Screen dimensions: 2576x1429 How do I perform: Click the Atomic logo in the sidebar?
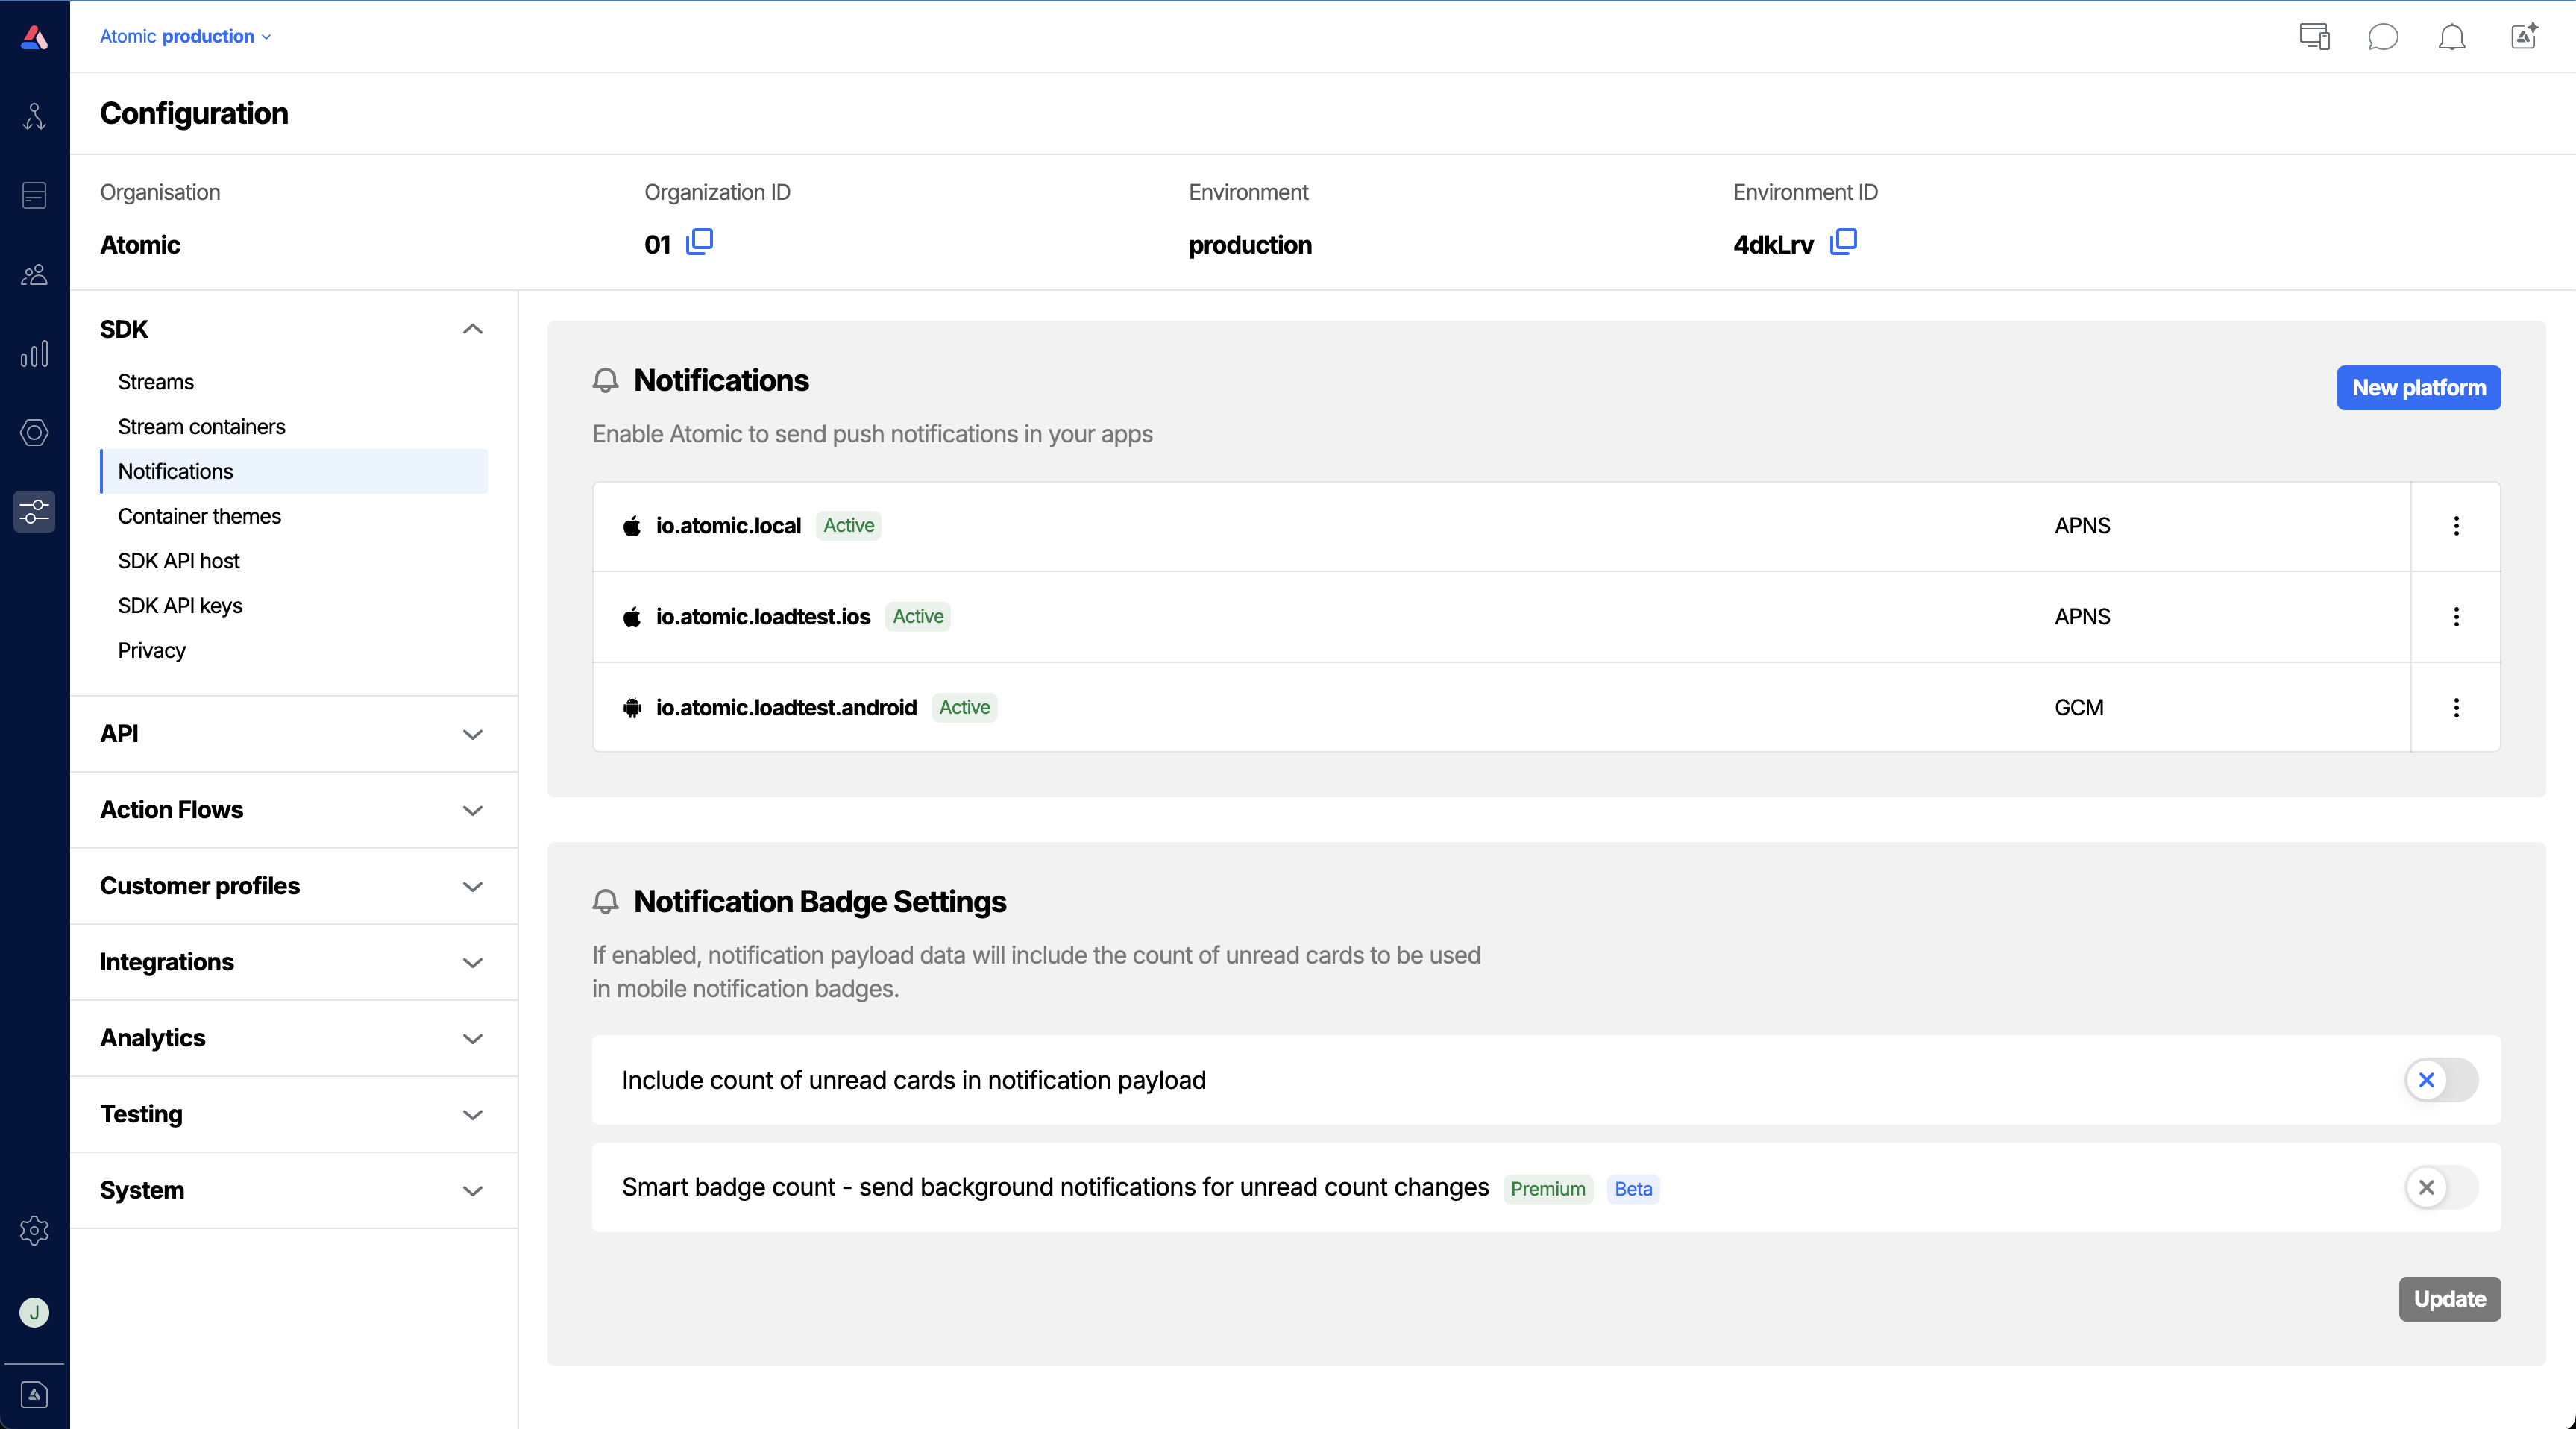34,37
